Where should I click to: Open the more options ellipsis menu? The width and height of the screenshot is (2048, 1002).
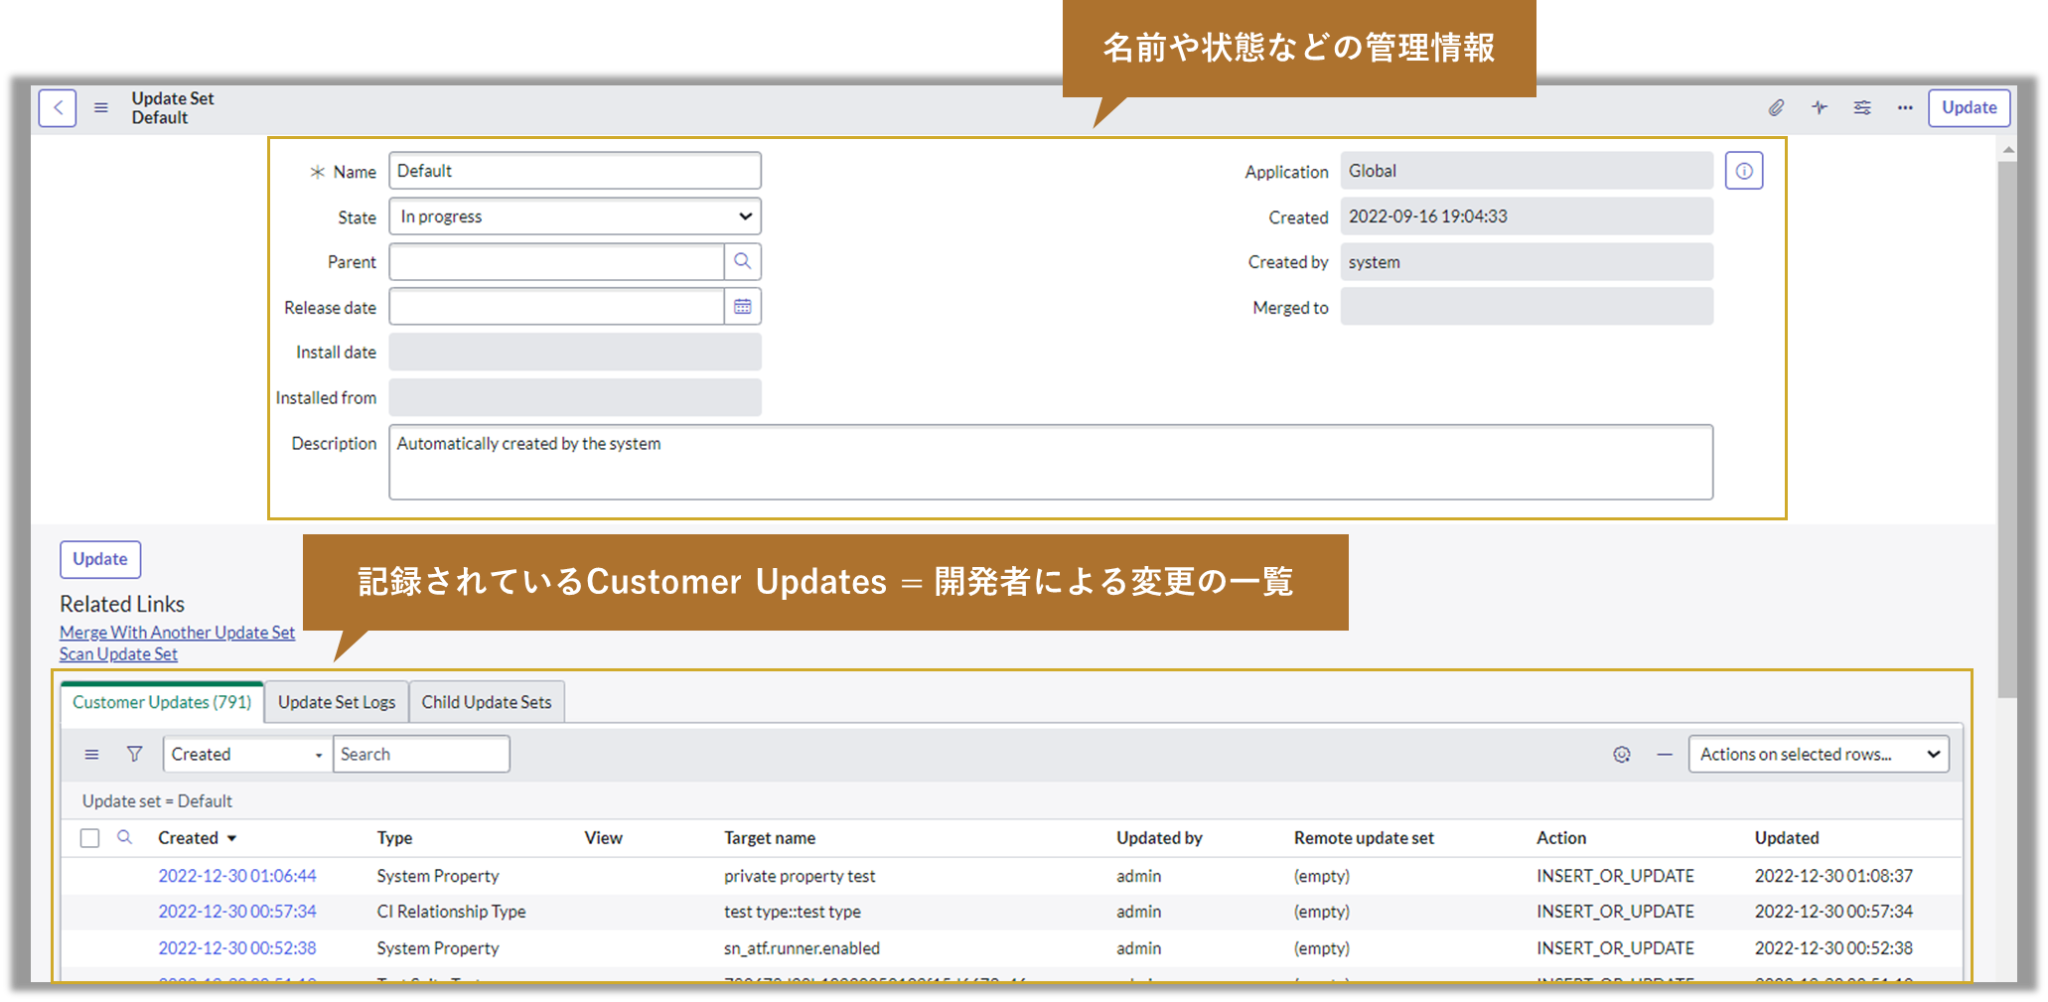(1905, 108)
